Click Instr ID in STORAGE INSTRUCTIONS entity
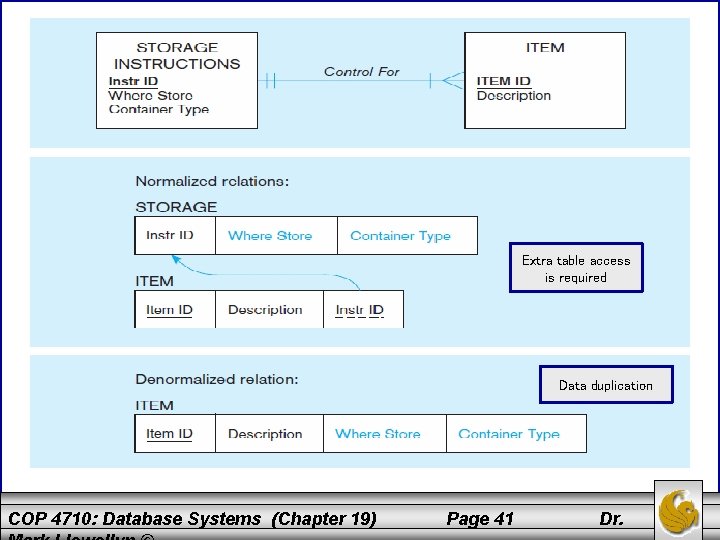 (x=134, y=81)
